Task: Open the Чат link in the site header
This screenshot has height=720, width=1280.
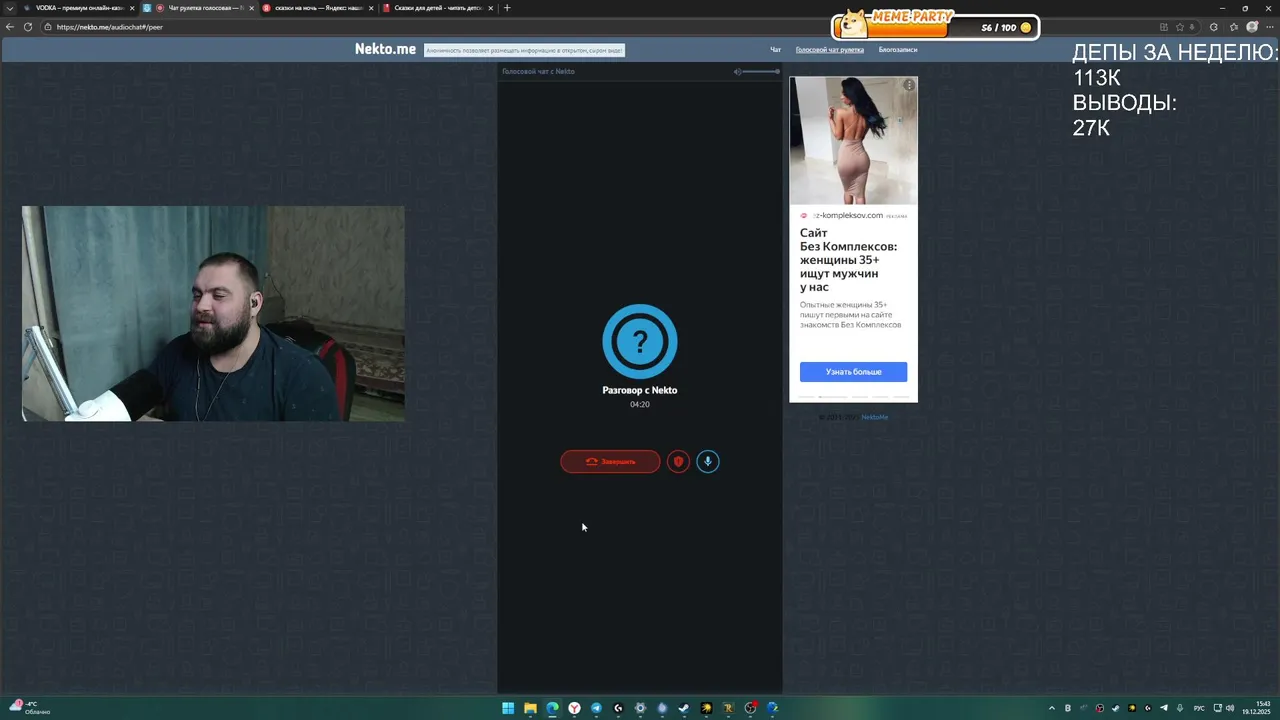Action: 775,49
